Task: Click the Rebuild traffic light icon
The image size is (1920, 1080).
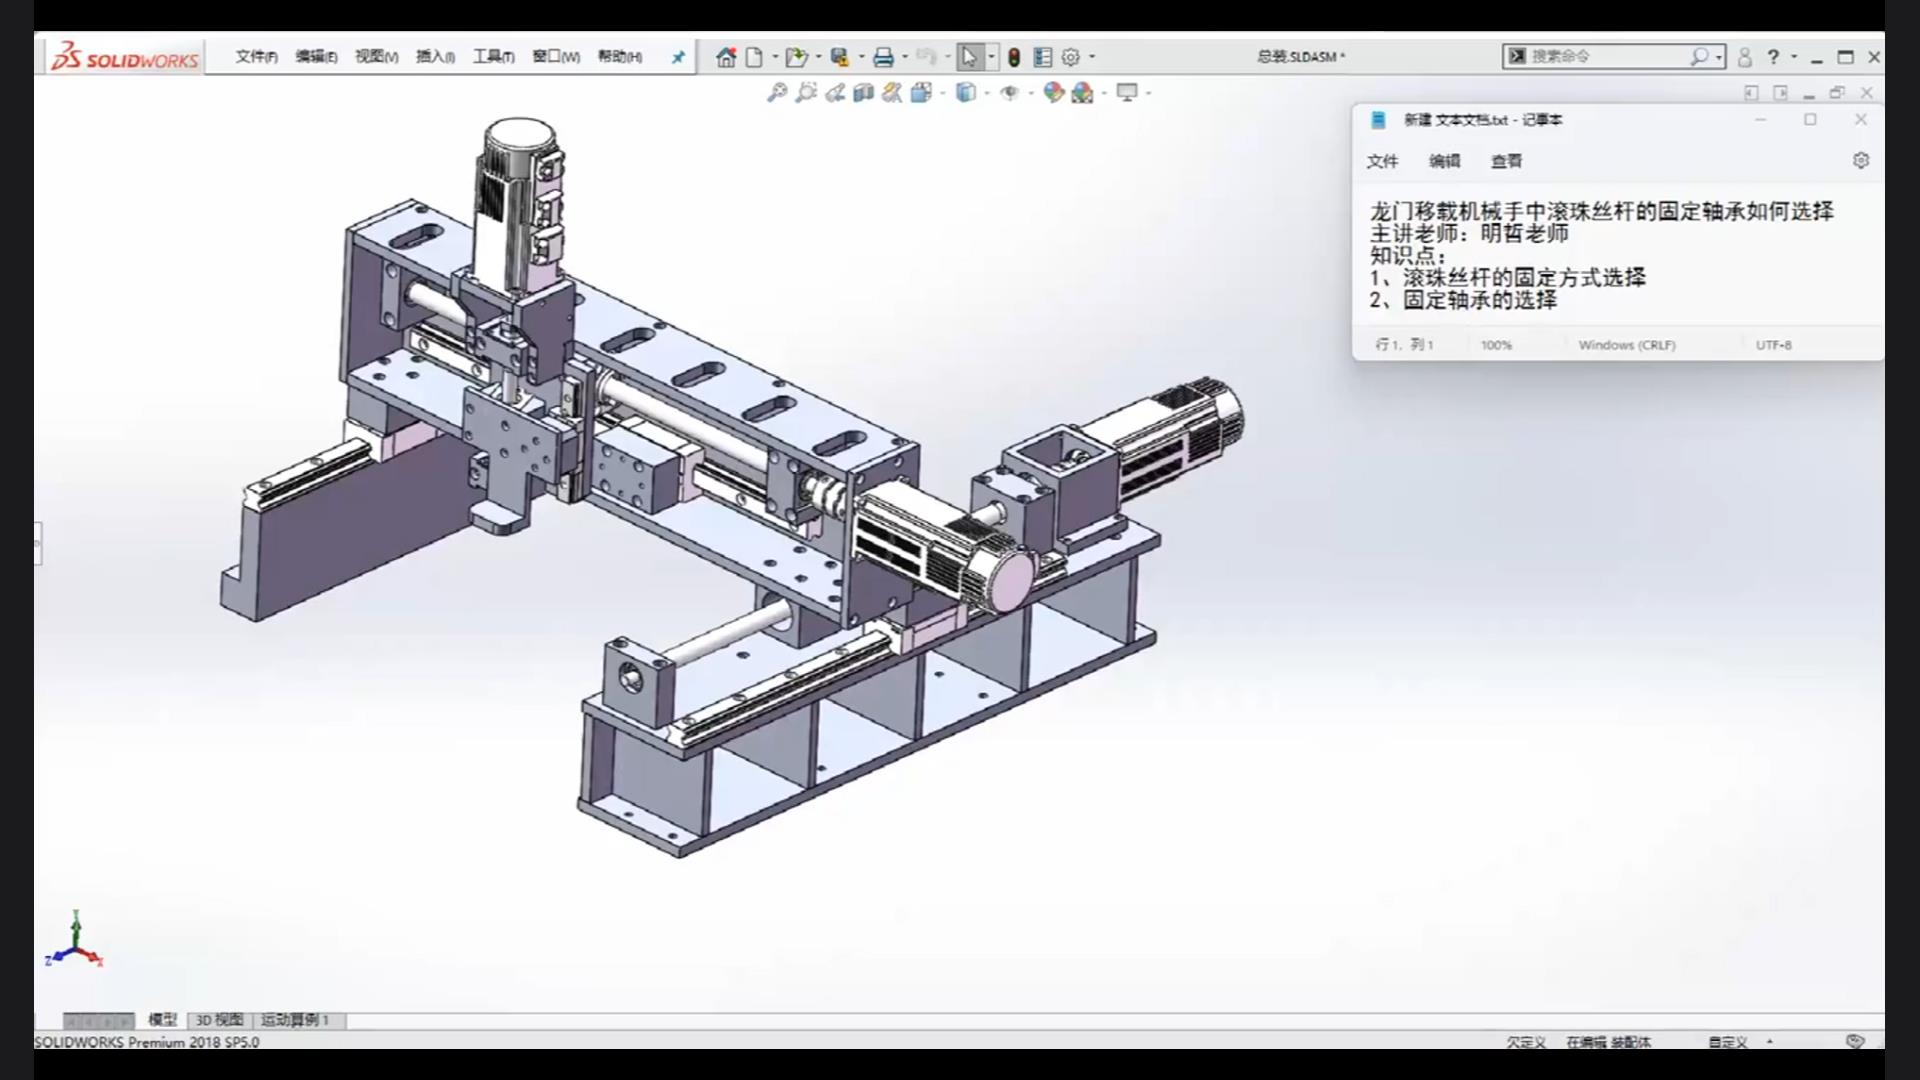Action: pos(1014,57)
